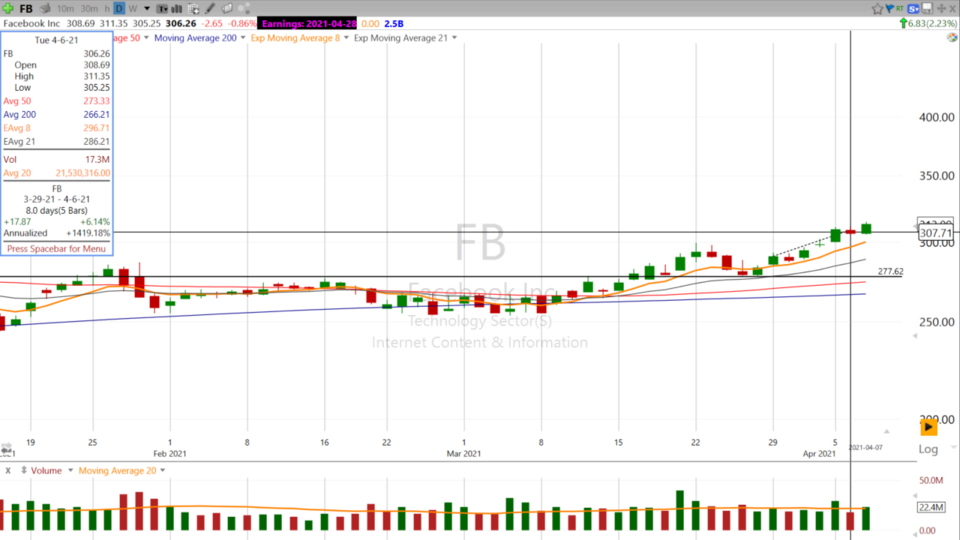This screenshot has height=540, width=960.
Task: Click the favorite star icon
Action: pyautogui.click(x=877, y=9)
